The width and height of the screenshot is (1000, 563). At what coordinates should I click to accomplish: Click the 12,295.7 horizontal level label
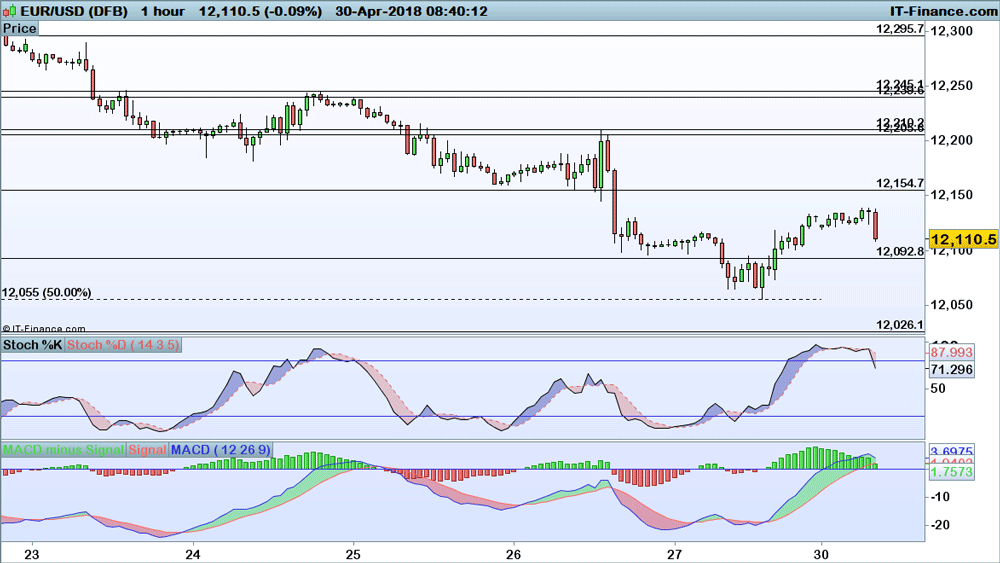900,29
